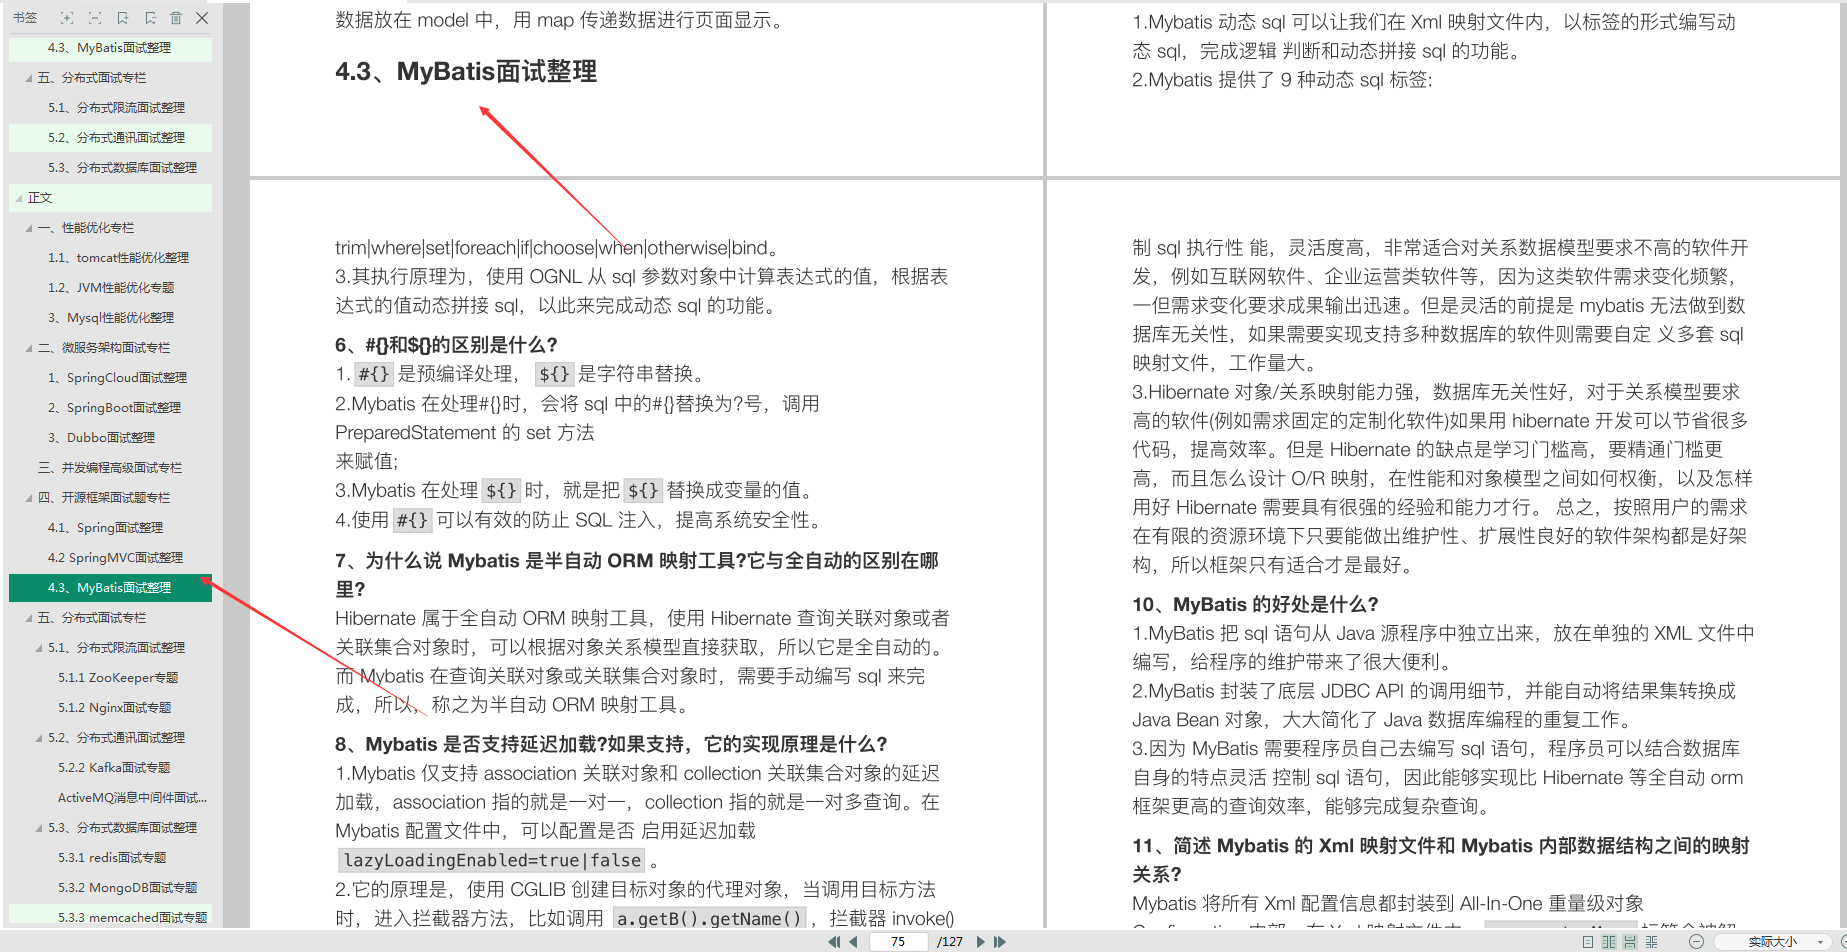Add a new bookmark using bookmark-plus icon
Screen dimensions: 1847x952
pyautogui.click(x=122, y=18)
